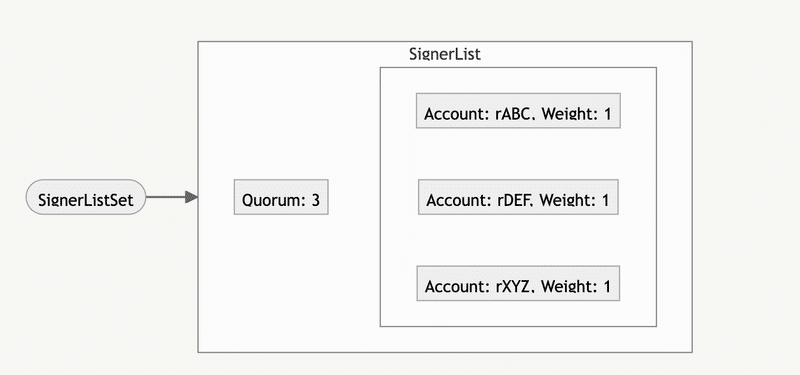The image size is (800, 375).
Task: Click Weight: 1 in the rDEF box
Action: 574,200
